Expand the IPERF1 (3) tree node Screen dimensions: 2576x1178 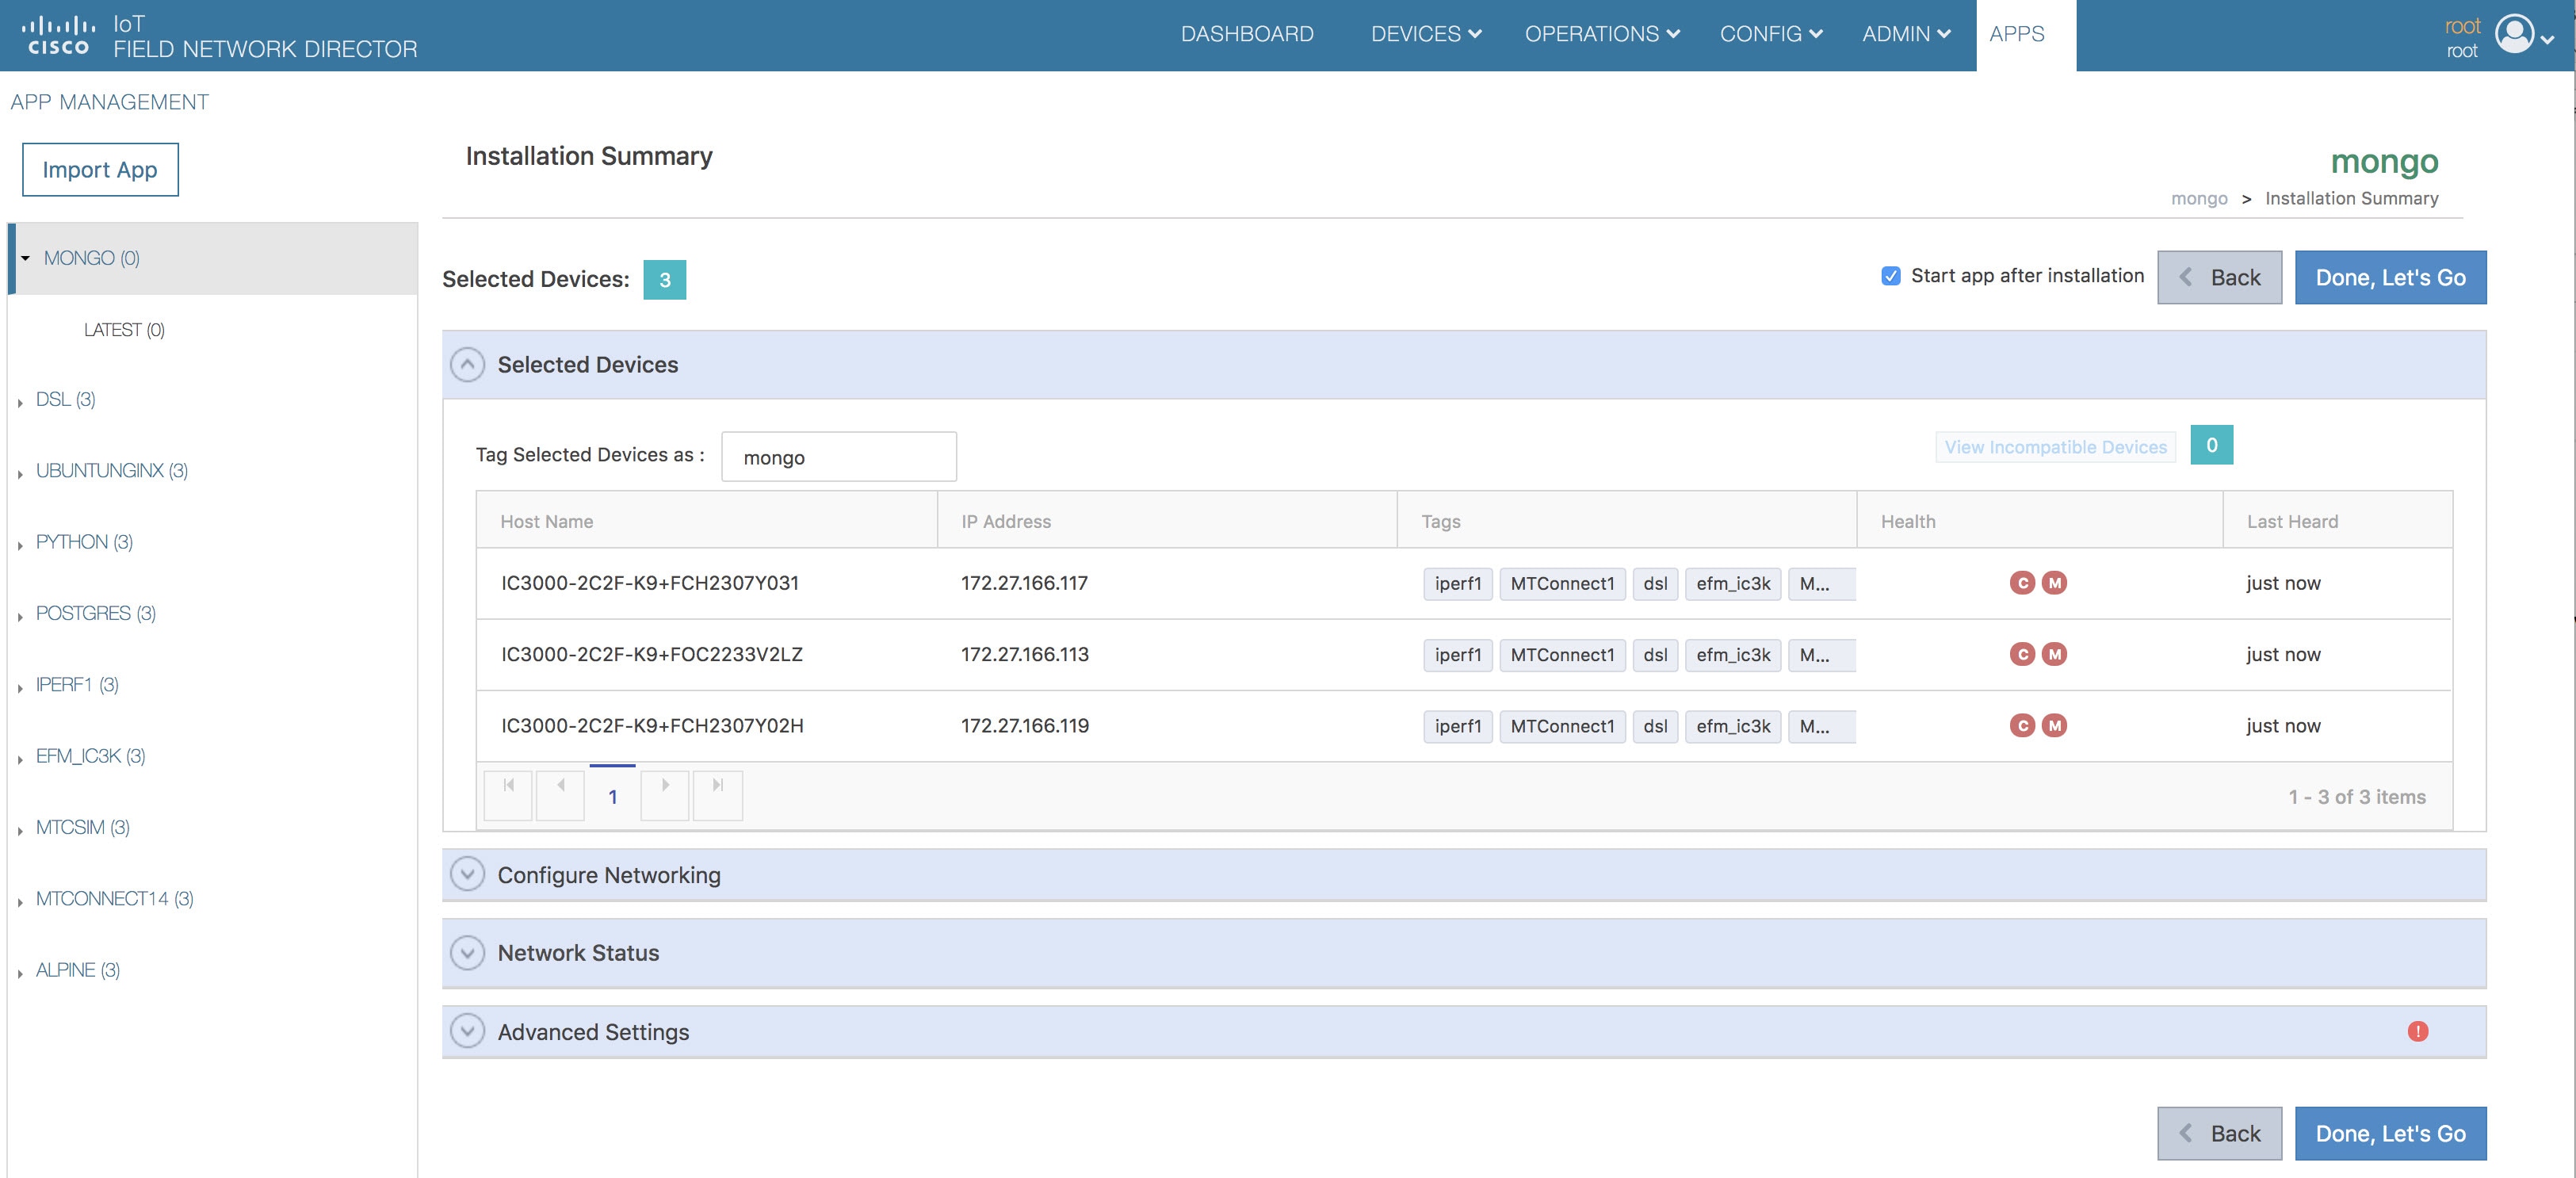pos(20,687)
